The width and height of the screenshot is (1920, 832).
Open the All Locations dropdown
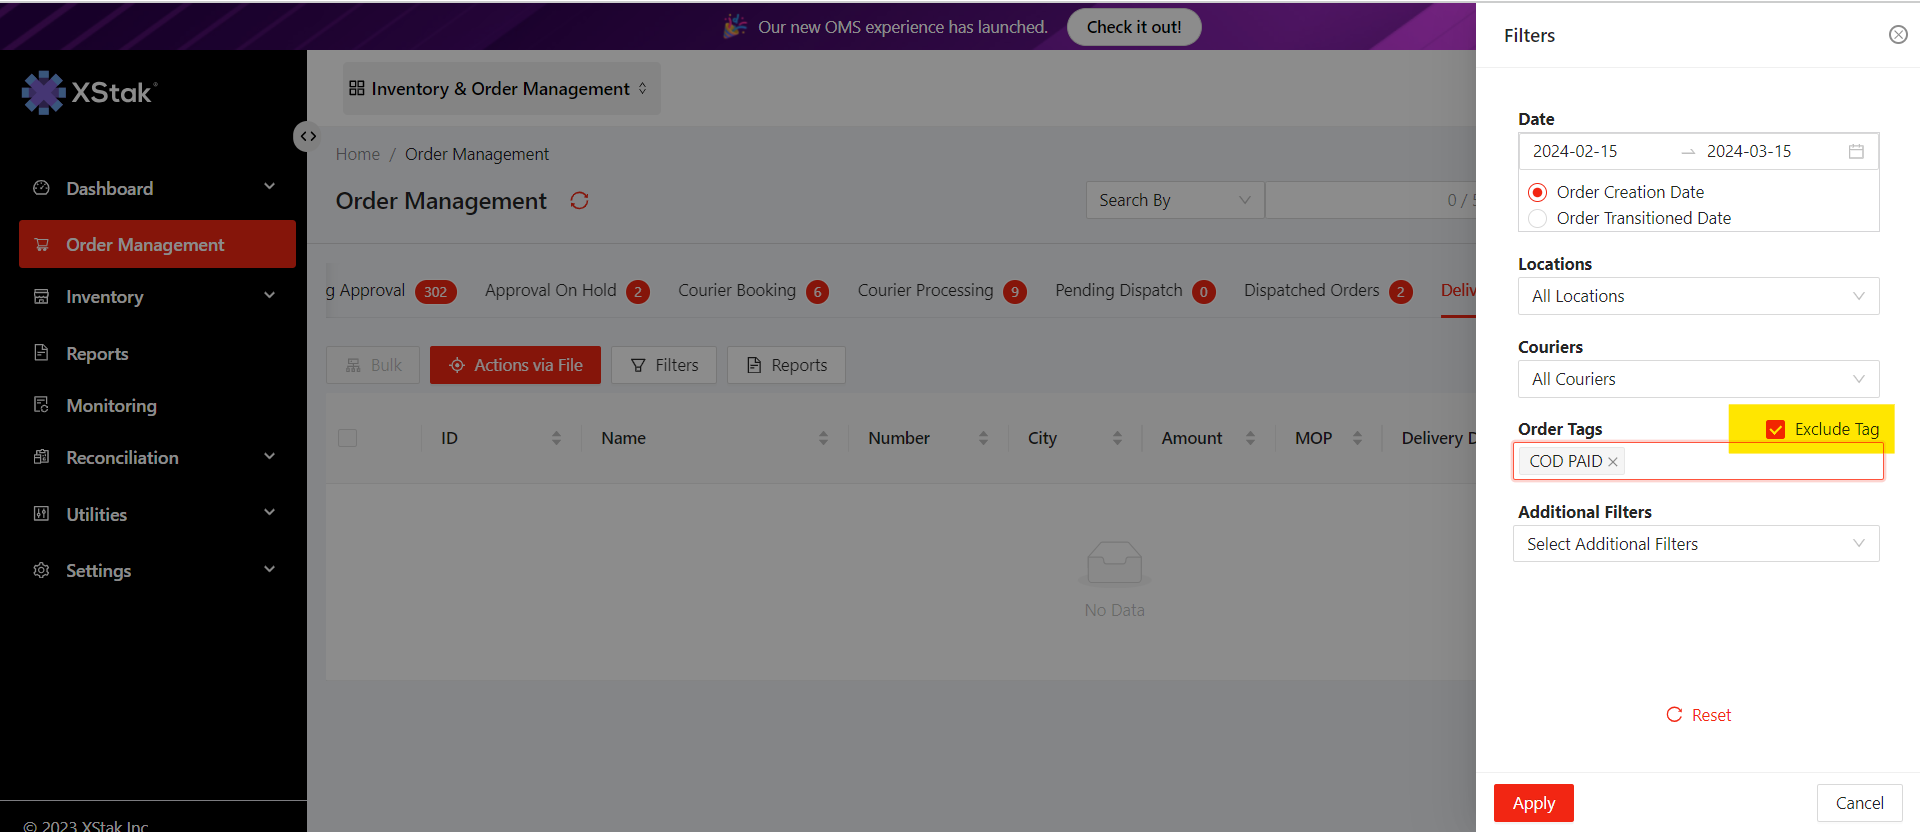coord(1697,296)
